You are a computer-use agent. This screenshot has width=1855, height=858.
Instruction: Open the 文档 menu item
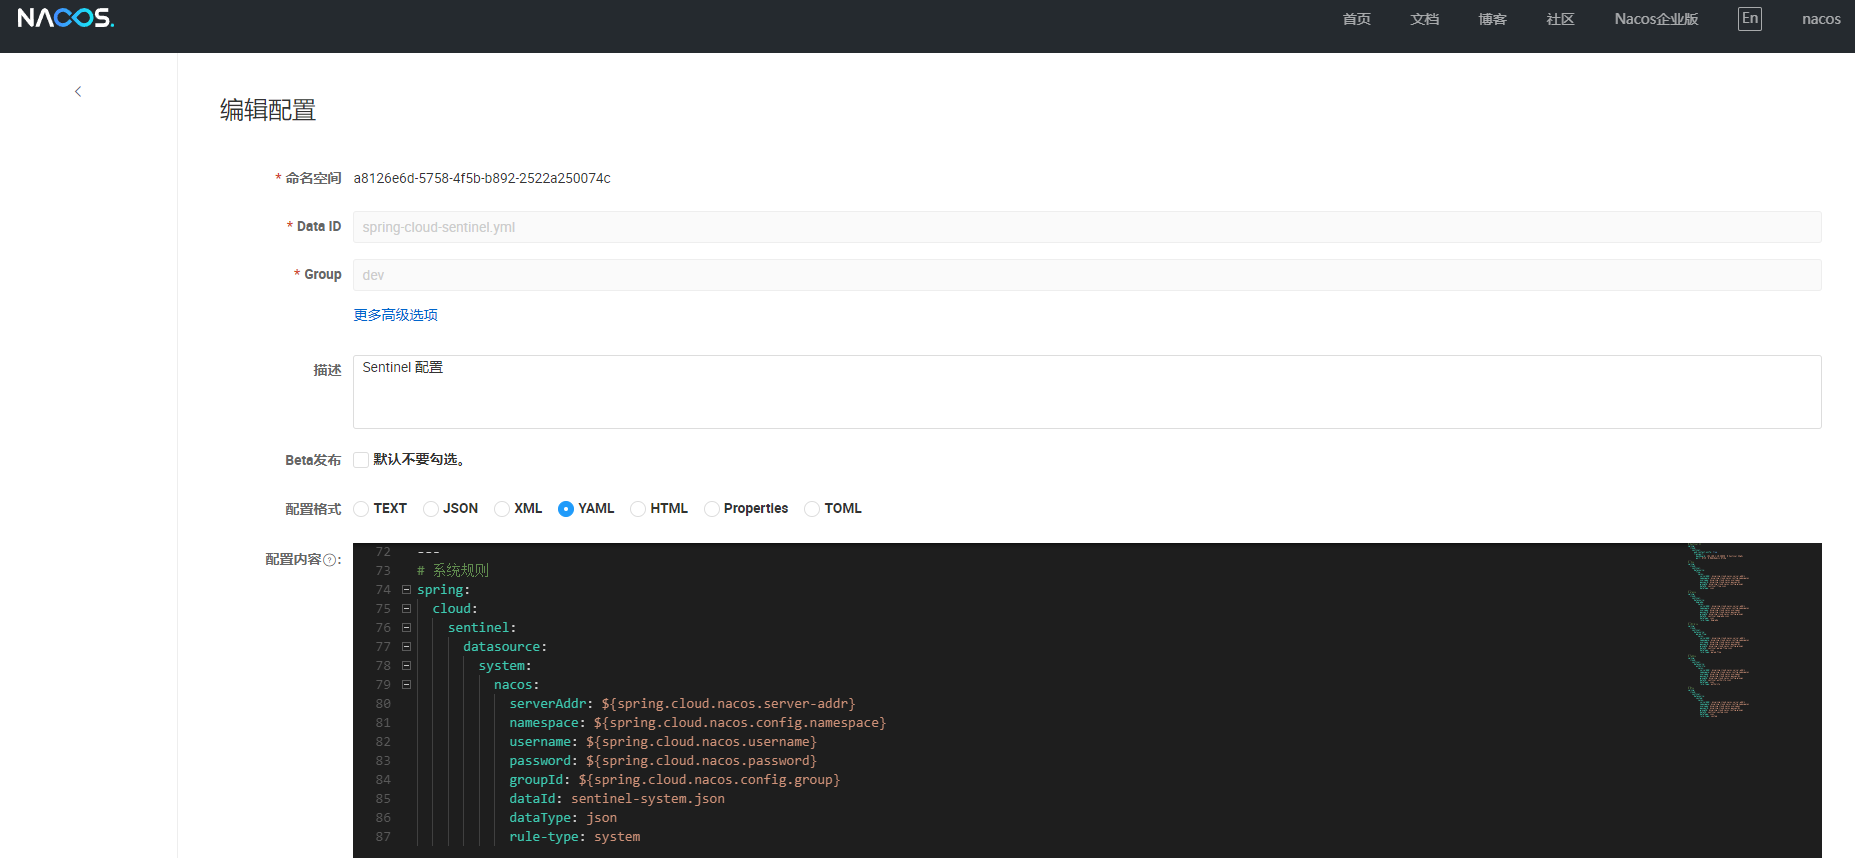(x=1424, y=19)
